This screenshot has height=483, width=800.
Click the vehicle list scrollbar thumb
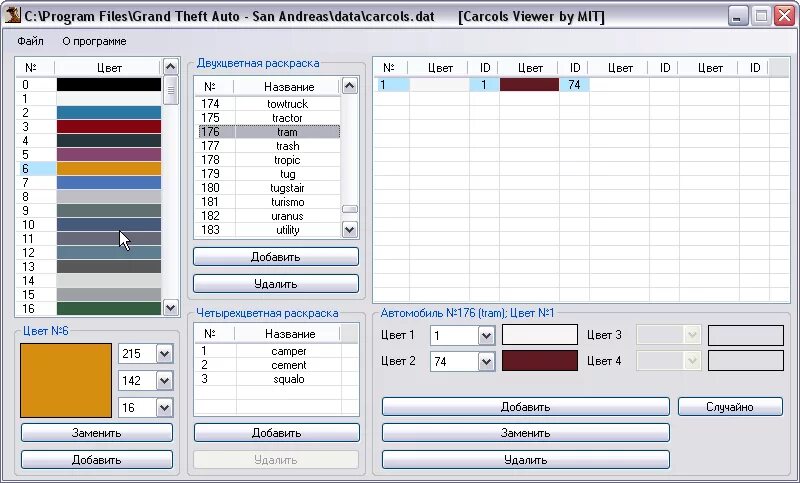tap(349, 209)
